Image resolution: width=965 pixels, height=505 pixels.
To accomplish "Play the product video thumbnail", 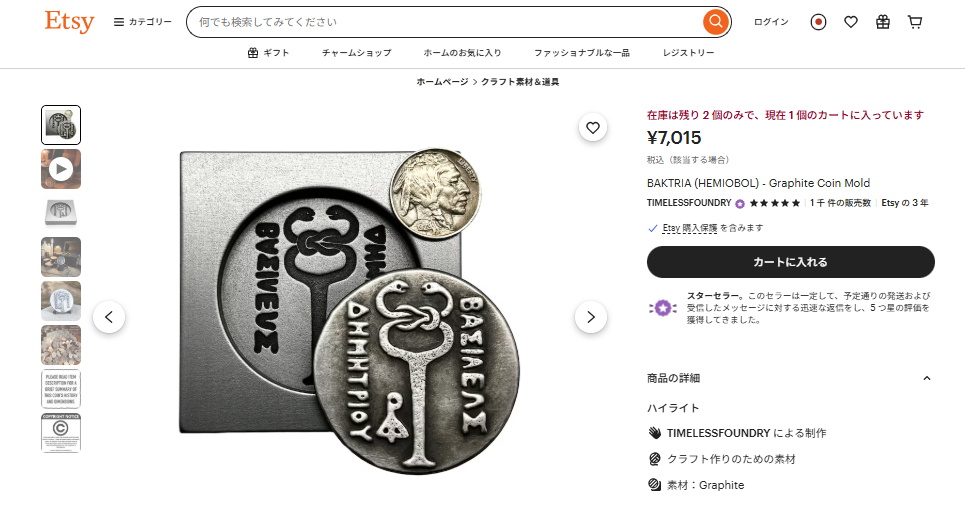I will click(61, 169).
